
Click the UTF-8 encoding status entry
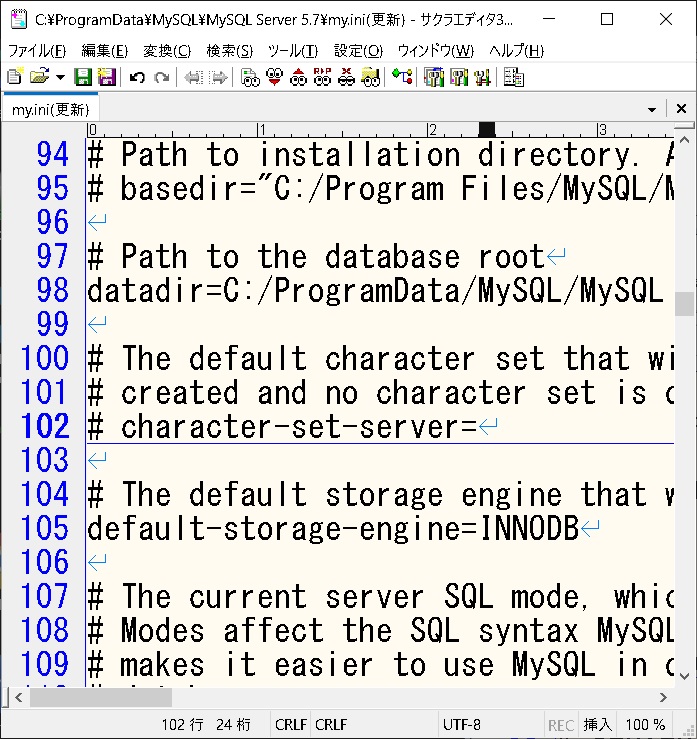[461, 724]
